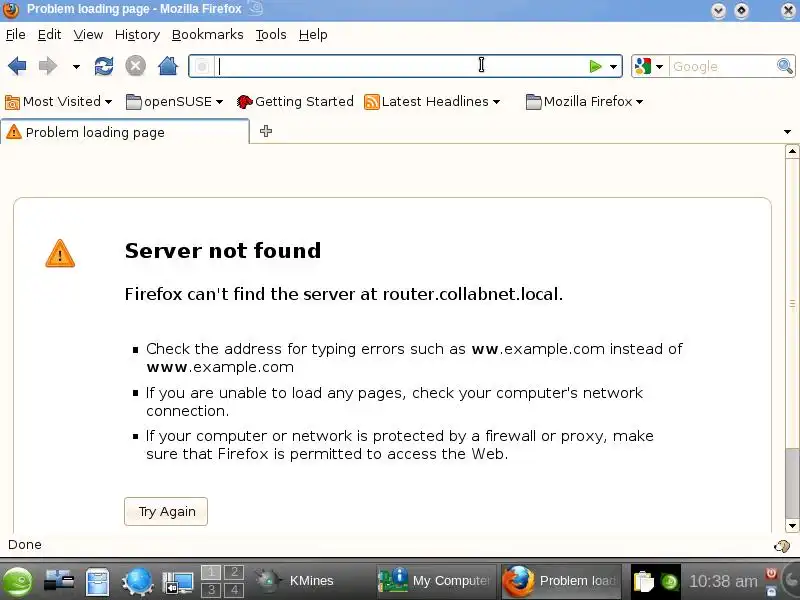Switch to virtual desktop 4

click(234, 590)
